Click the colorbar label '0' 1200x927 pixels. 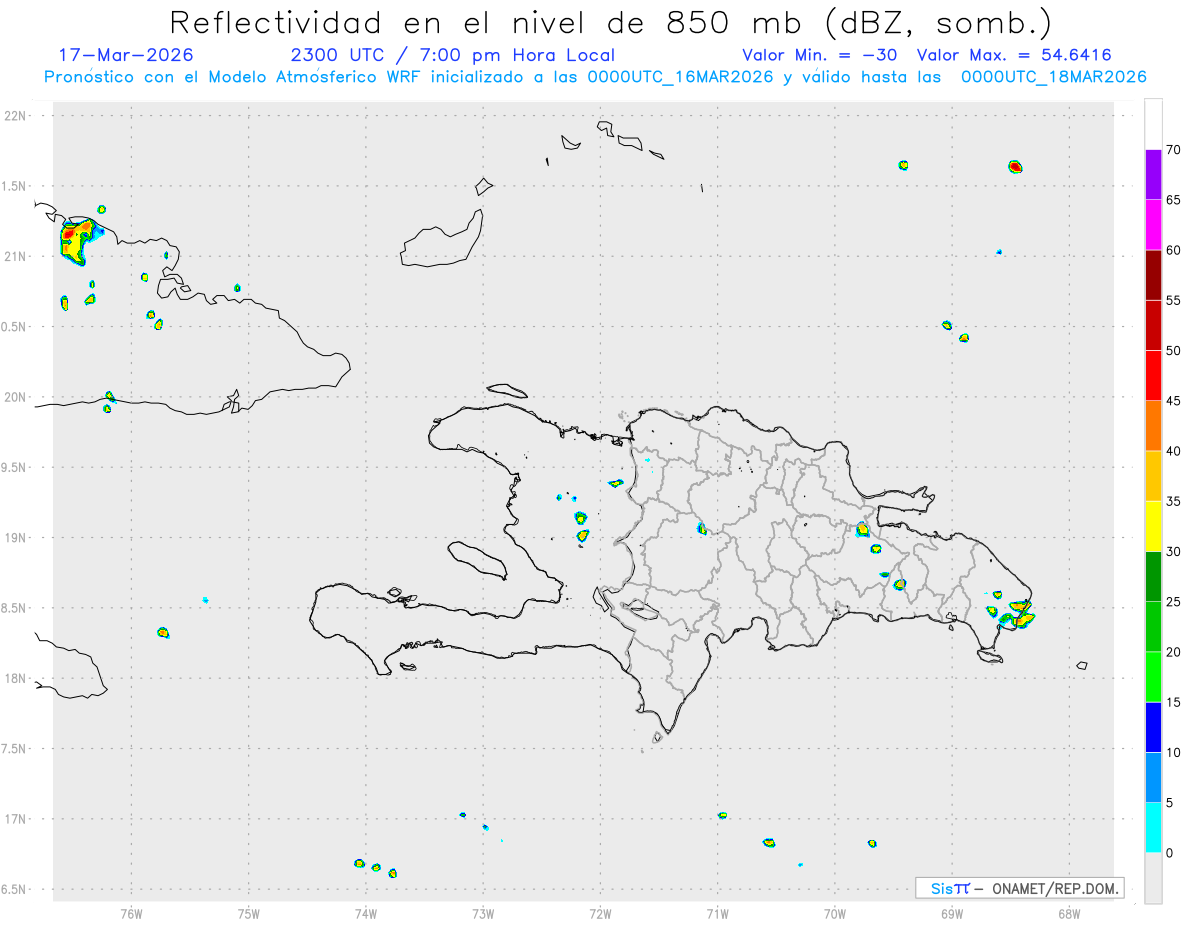click(1170, 853)
